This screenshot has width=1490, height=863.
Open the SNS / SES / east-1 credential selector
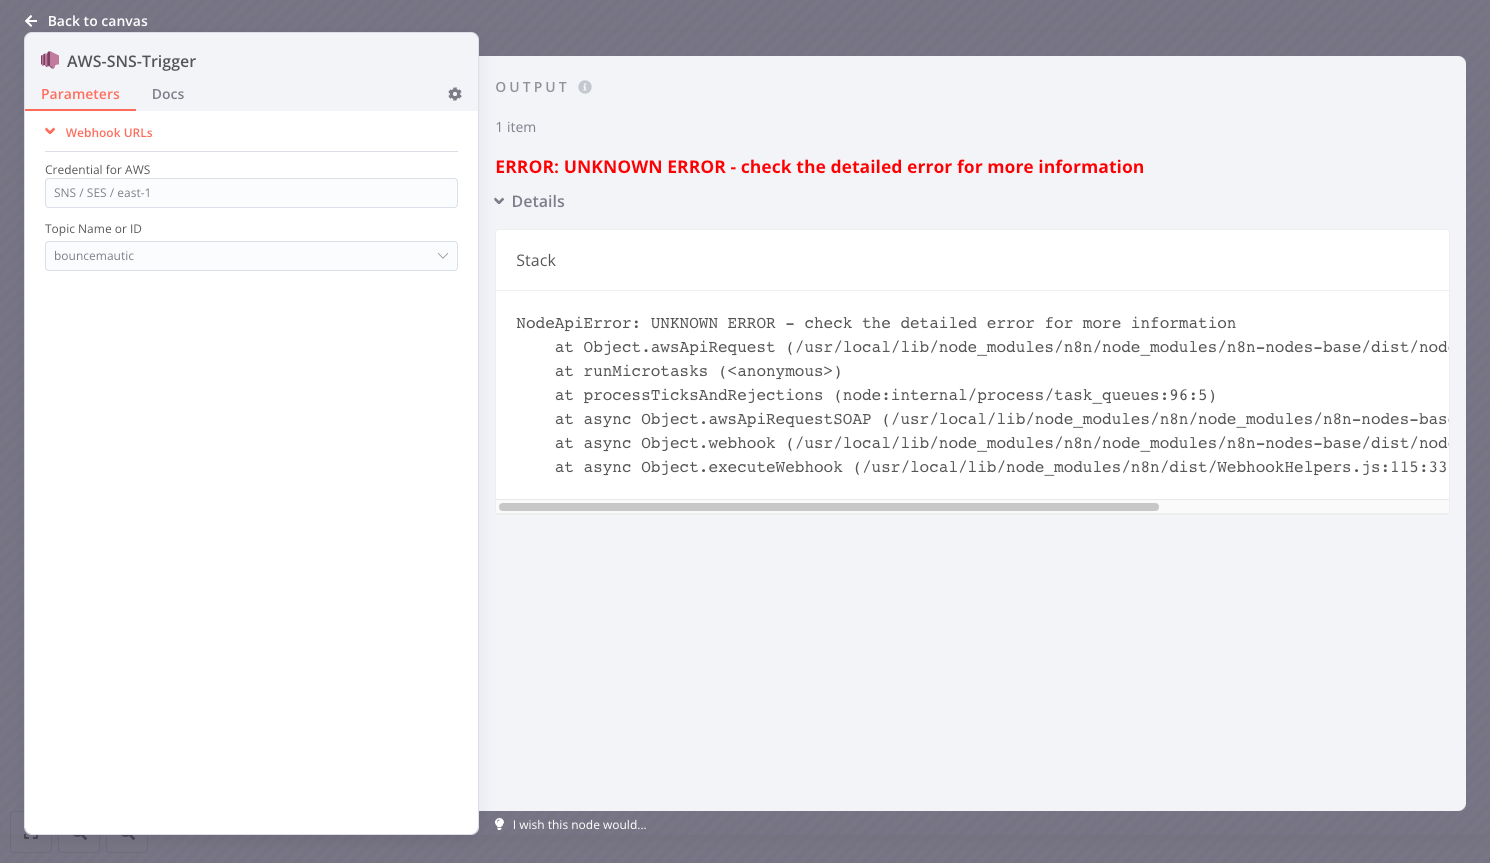250,192
